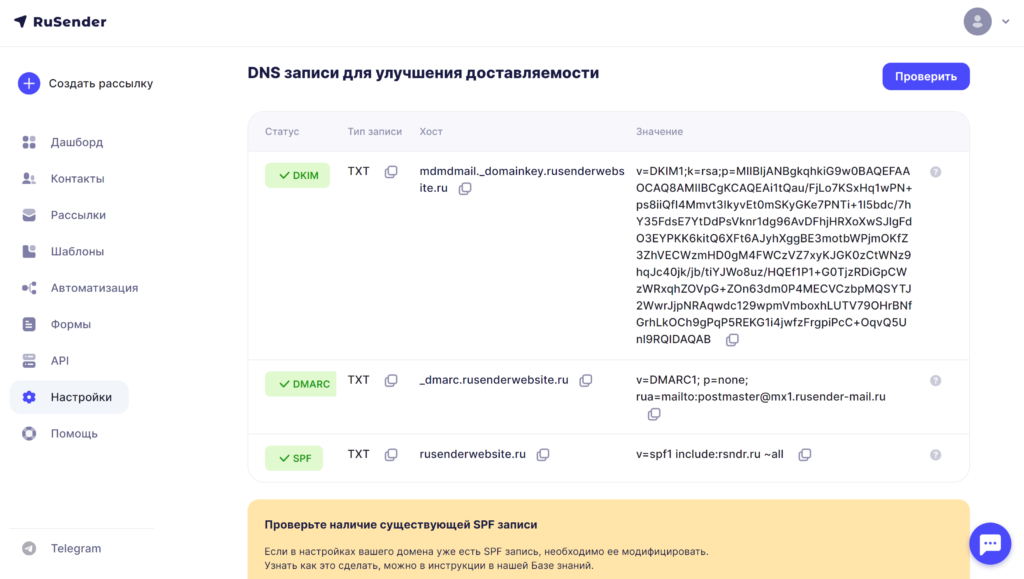Expand the account dropdown chevron

pos(1006,22)
